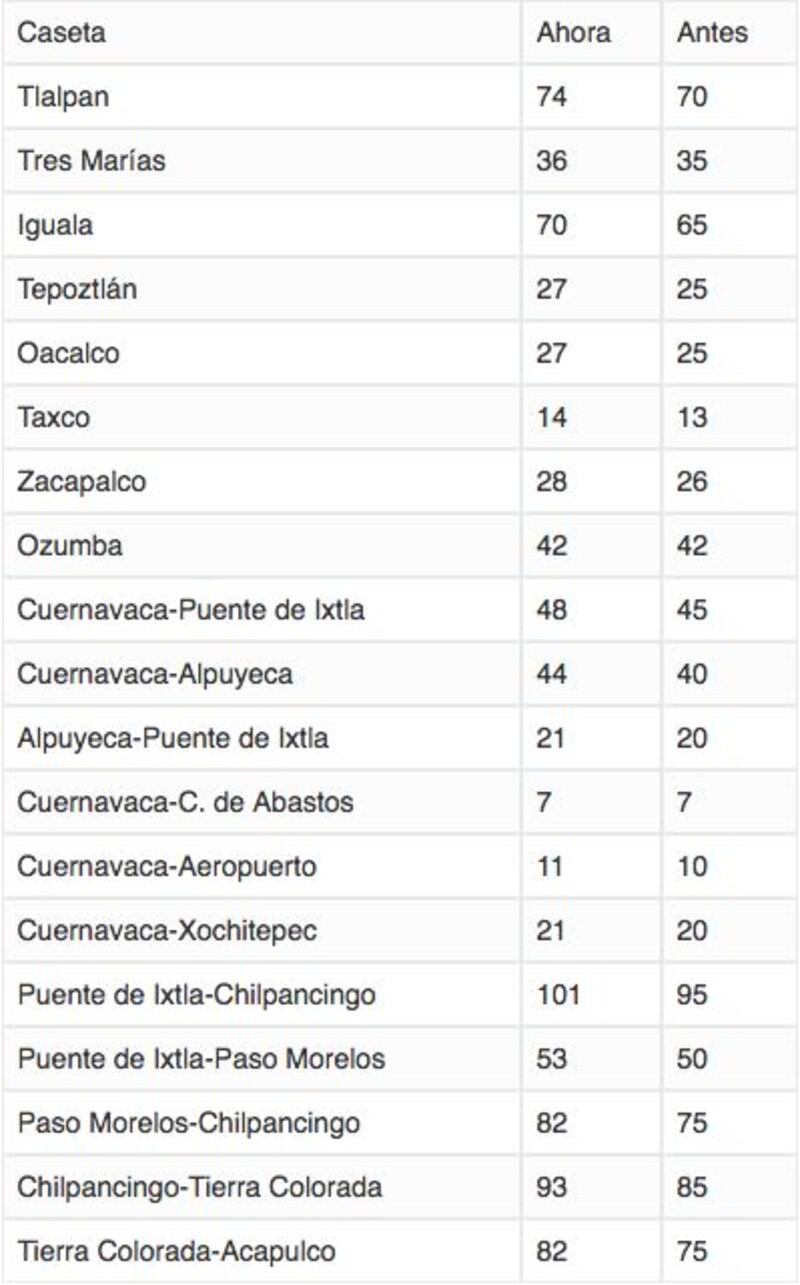
Task: Click the Tres Marías caseta name
Action: coord(91,161)
